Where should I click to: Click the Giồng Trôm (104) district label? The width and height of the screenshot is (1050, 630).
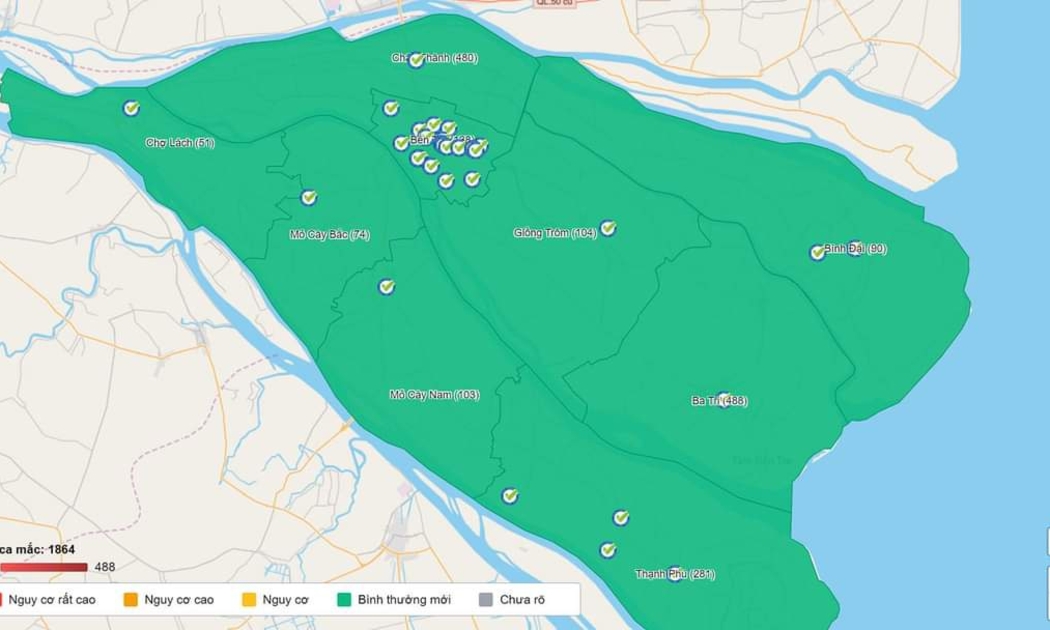coord(555,233)
